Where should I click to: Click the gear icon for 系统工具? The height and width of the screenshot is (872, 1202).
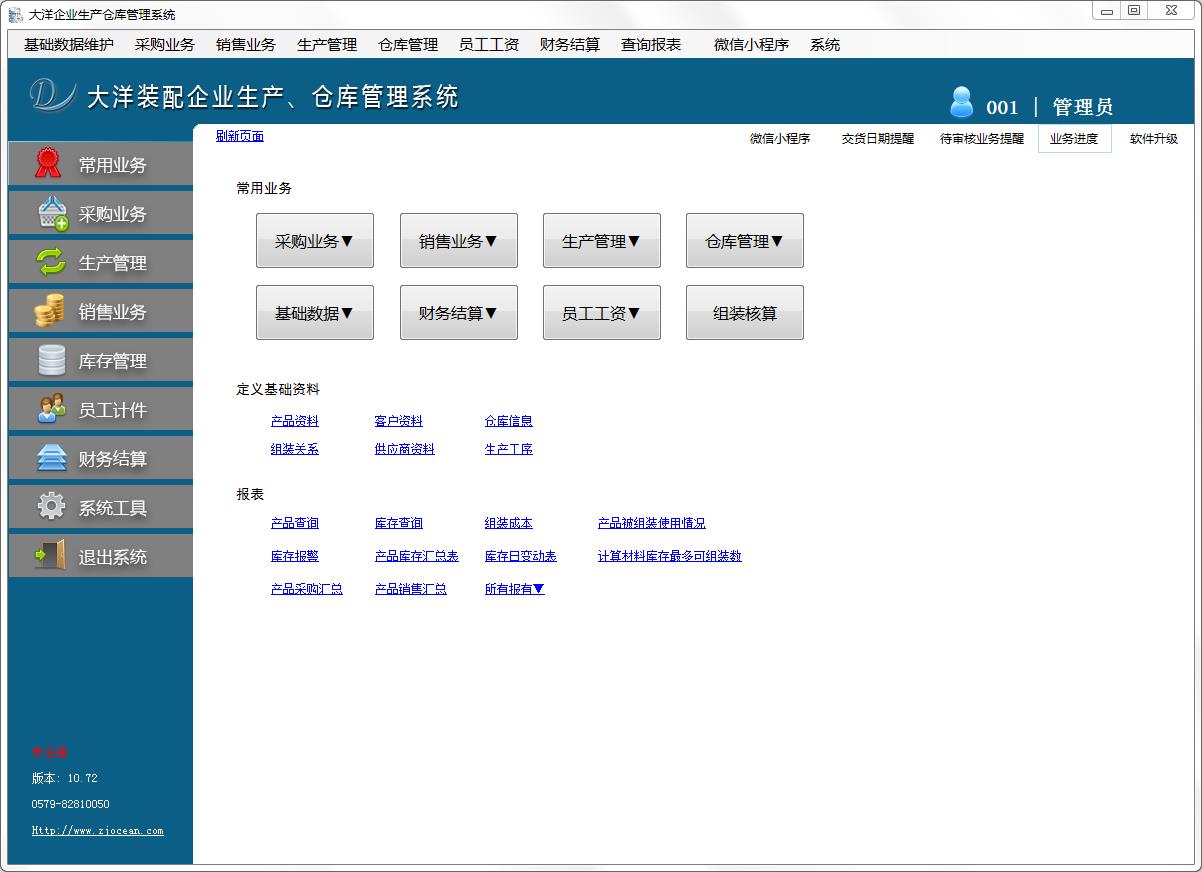point(51,507)
